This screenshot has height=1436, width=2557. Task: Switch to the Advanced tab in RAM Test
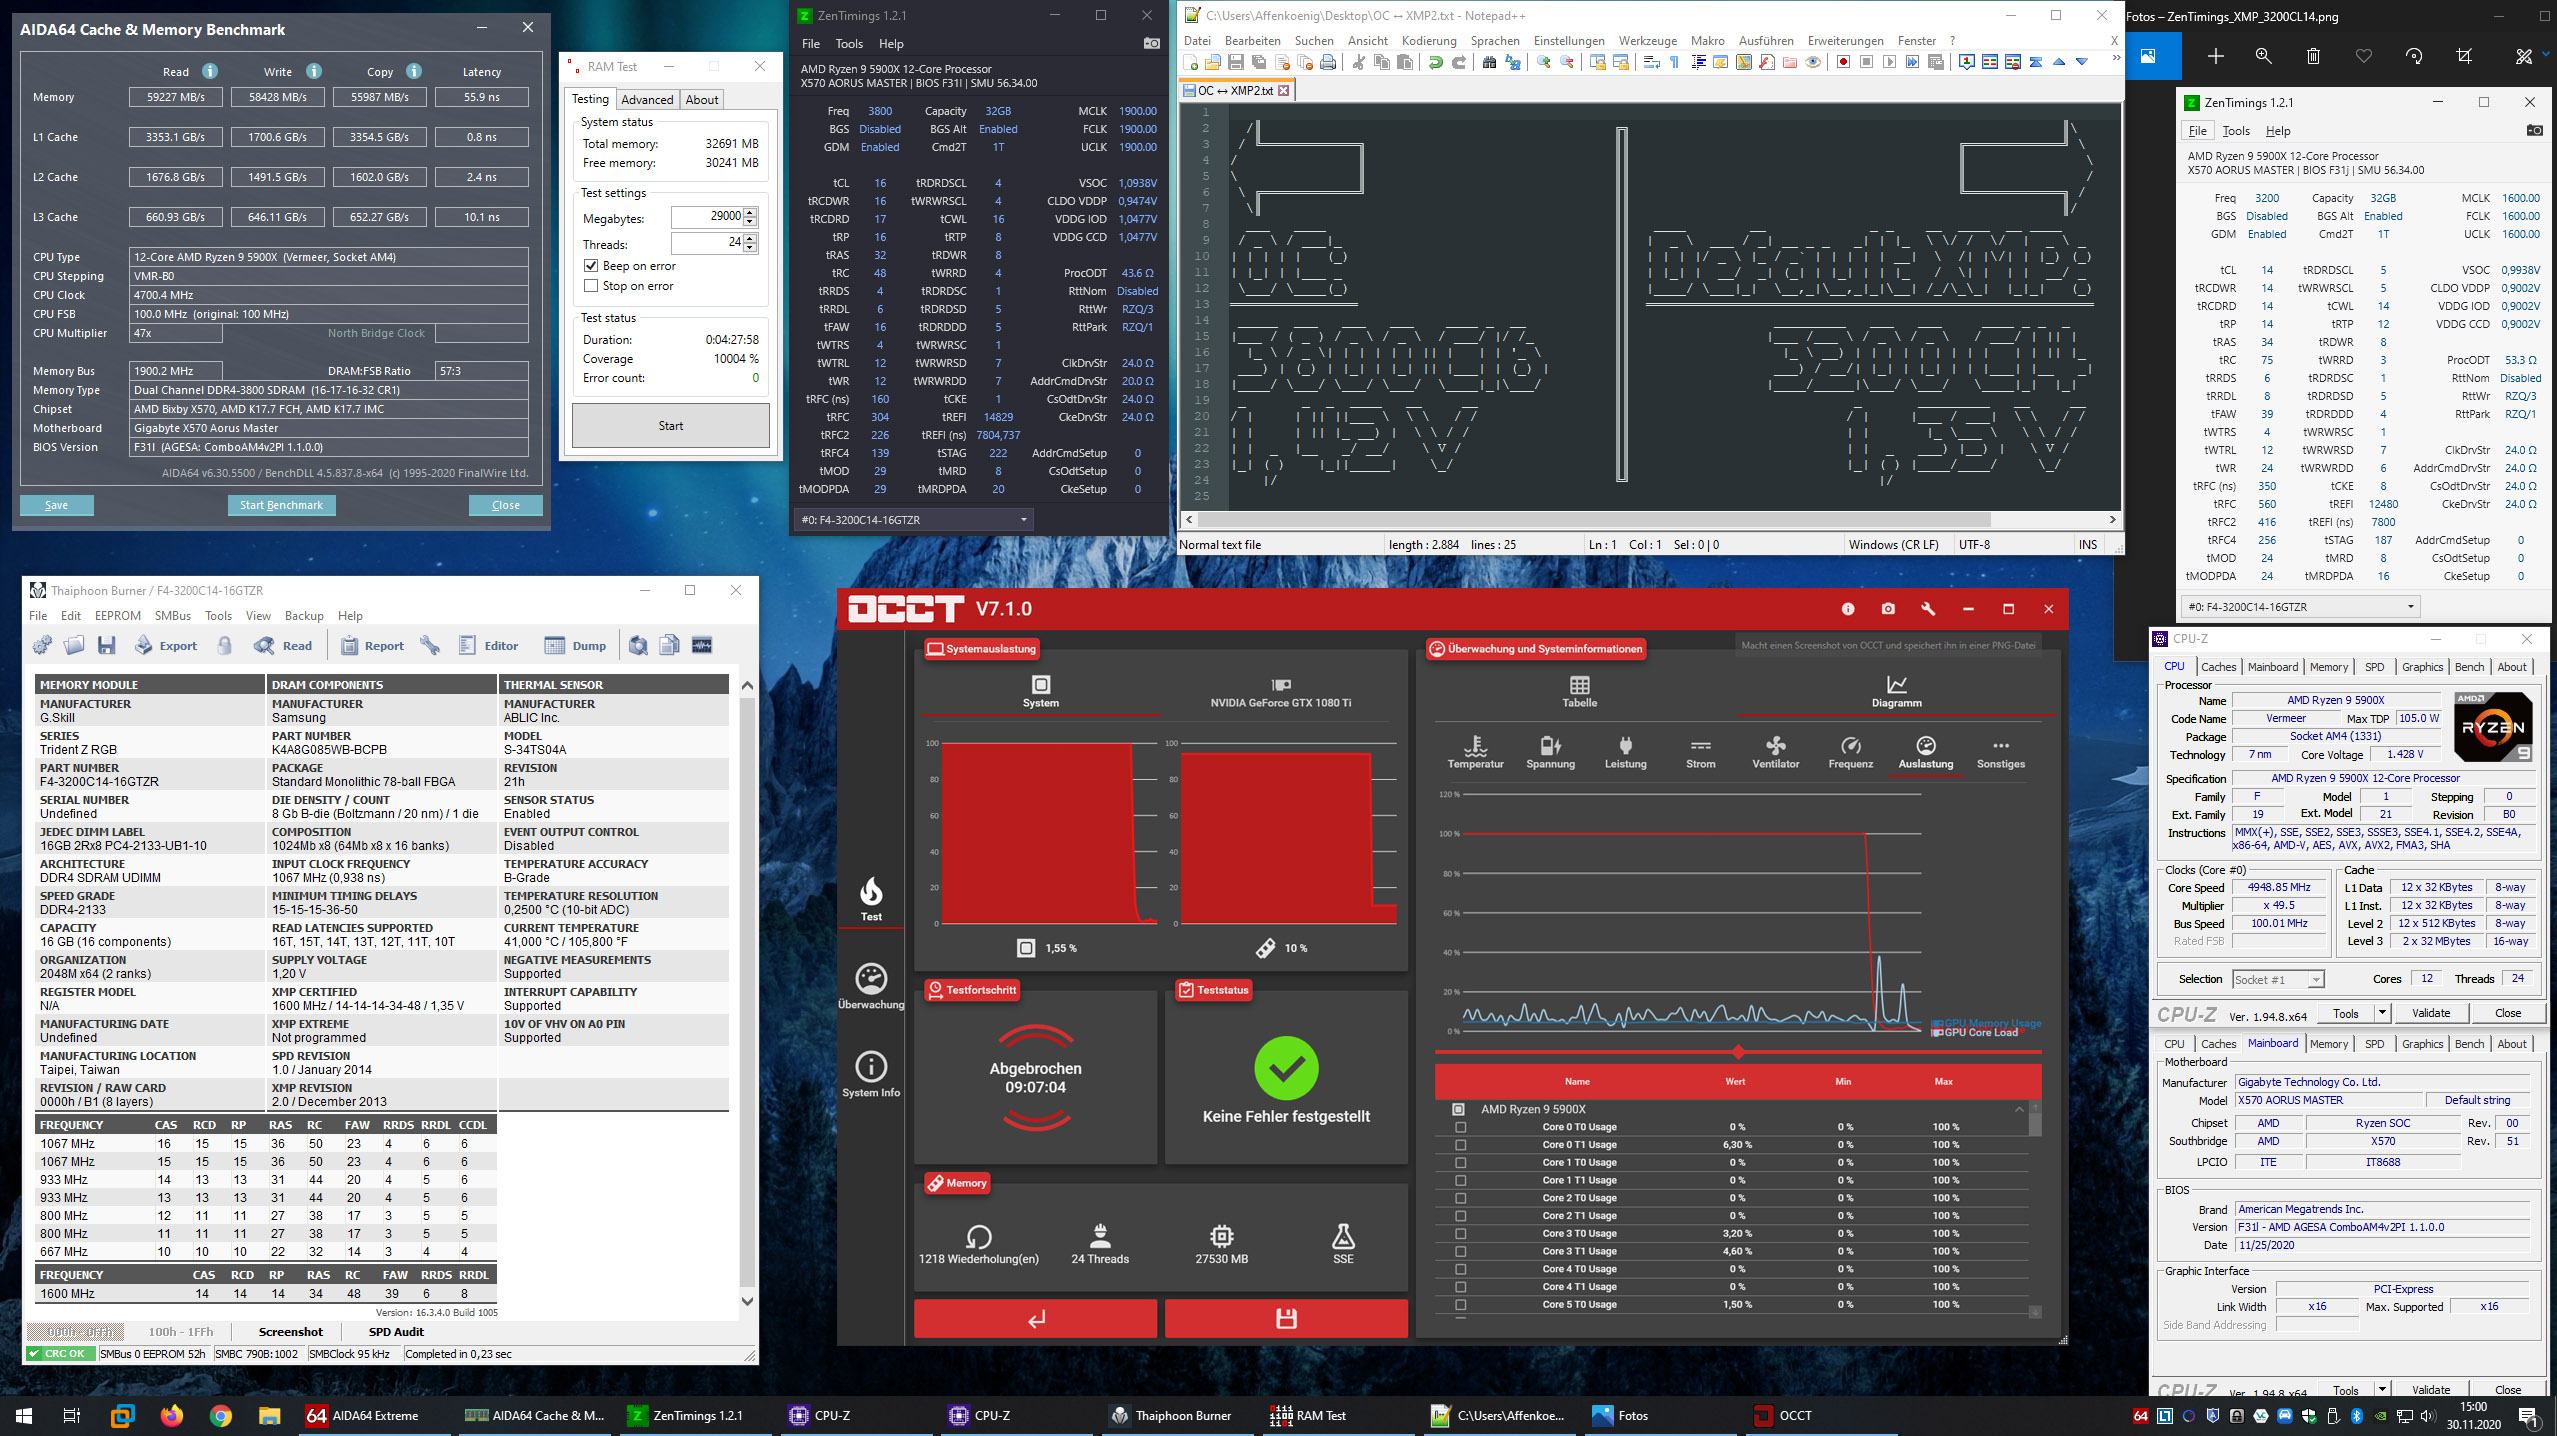click(x=647, y=99)
